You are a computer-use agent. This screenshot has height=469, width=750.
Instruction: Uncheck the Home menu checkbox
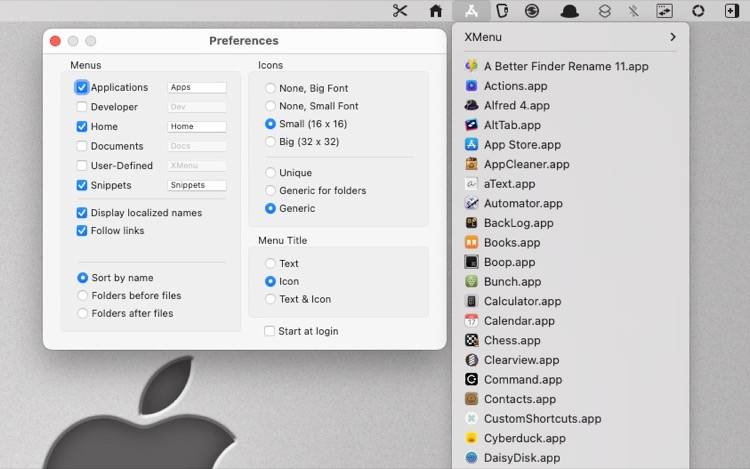click(x=82, y=126)
